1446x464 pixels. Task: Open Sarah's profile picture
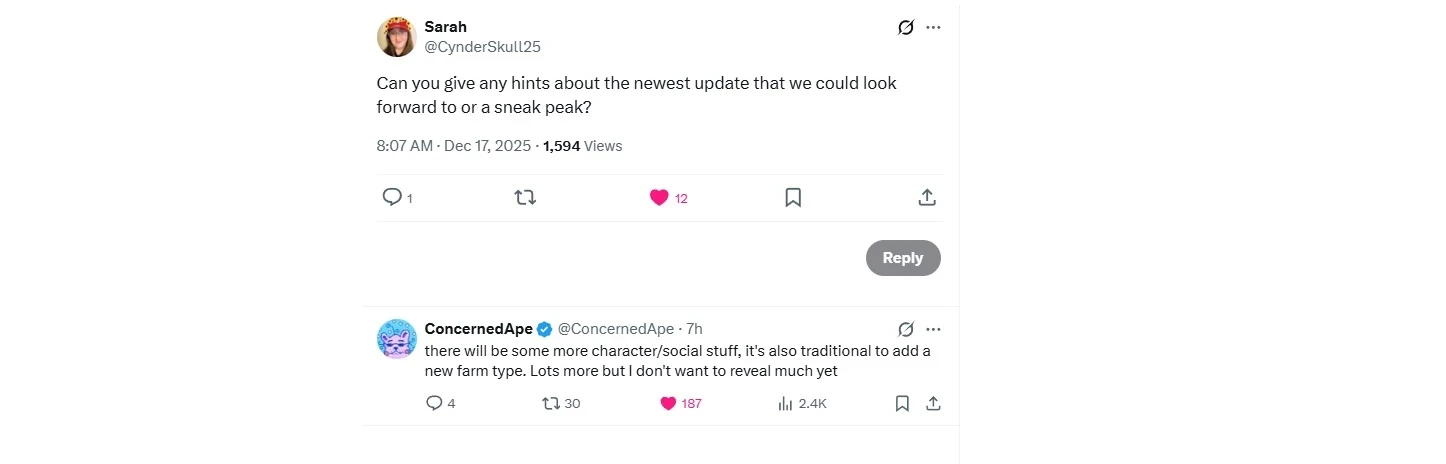pyautogui.click(x=396, y=37)
